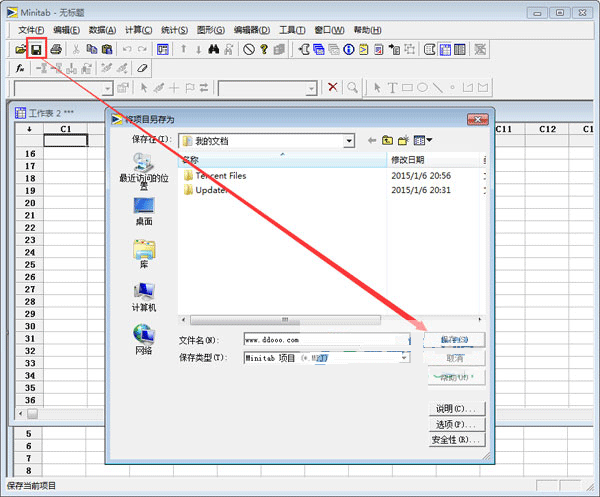Click the file name input field
This screenshot has width=600, height=497.
[x=327, y=340]
